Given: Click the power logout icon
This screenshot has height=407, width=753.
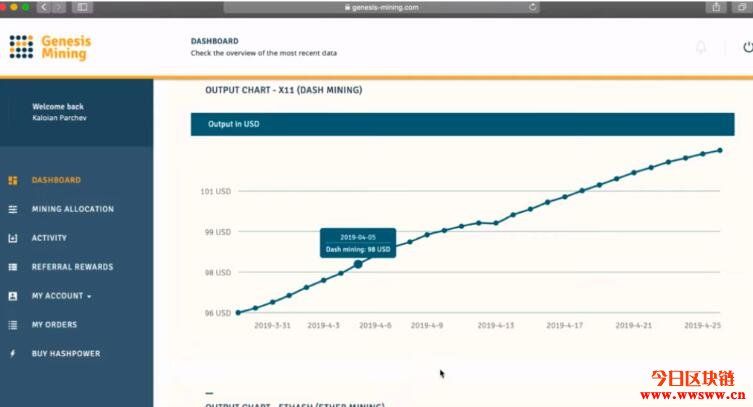Looking at the screenshot, I should [x=748, y=47].
